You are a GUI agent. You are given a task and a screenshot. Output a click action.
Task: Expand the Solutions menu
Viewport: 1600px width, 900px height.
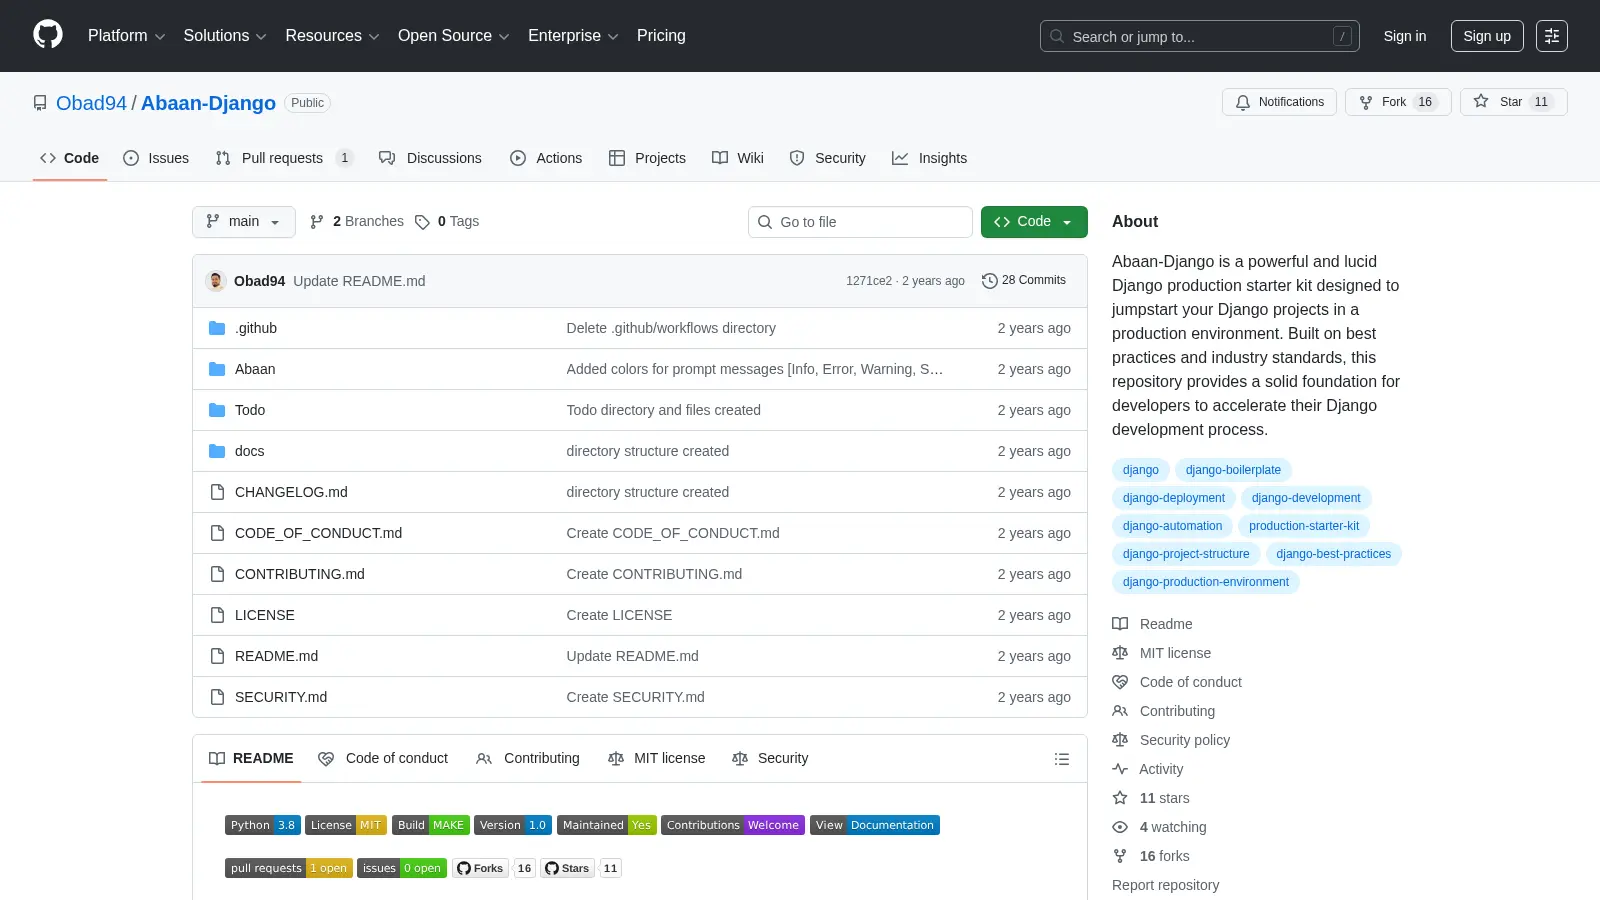225,36
